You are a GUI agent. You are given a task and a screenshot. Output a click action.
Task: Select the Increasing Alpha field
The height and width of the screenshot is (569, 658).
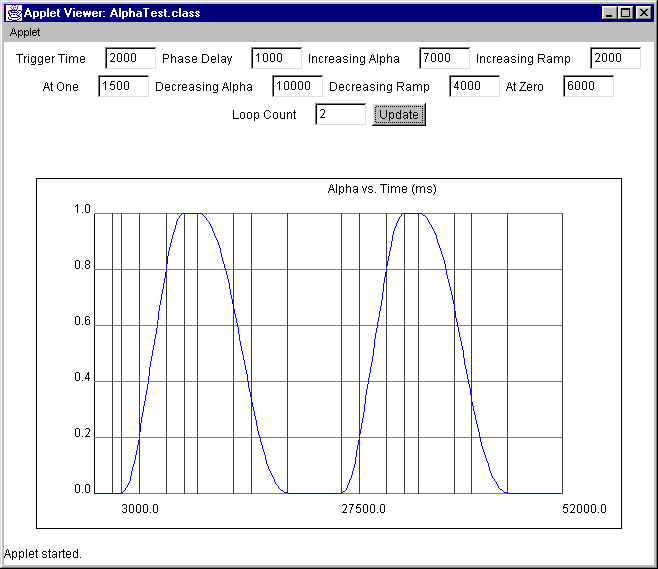[x=444, y=58]
